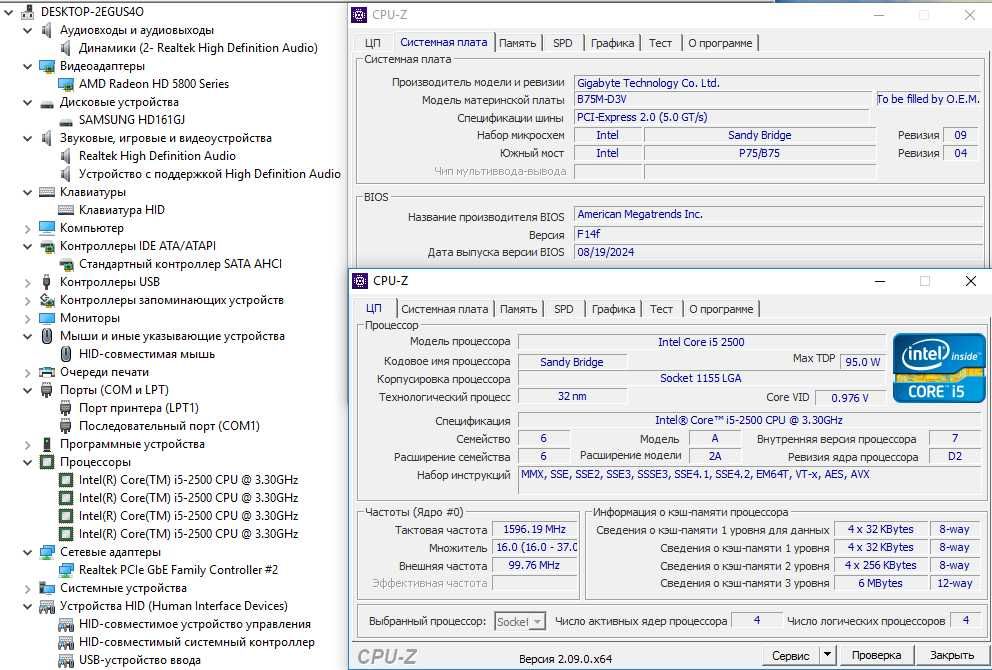The height and width of the screenshot is (670, 992).
Task: Click the Последовательный порт (COM1) icon
Action: [x=66, y=426]
